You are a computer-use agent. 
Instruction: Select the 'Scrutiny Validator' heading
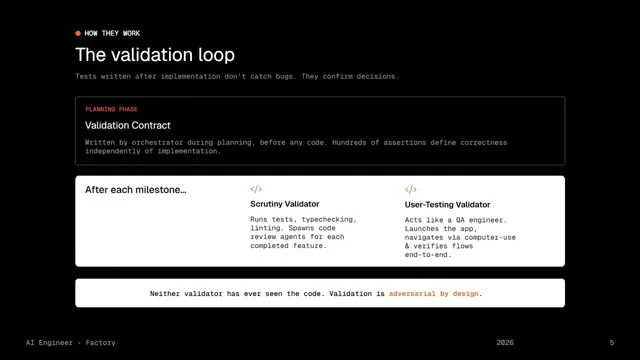pos(285,204)
